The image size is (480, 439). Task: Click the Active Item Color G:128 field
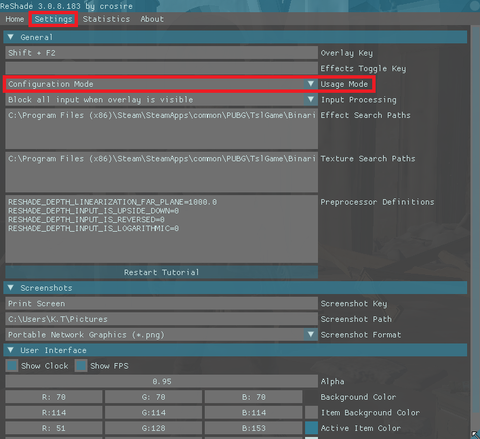(x=153, y=428)
